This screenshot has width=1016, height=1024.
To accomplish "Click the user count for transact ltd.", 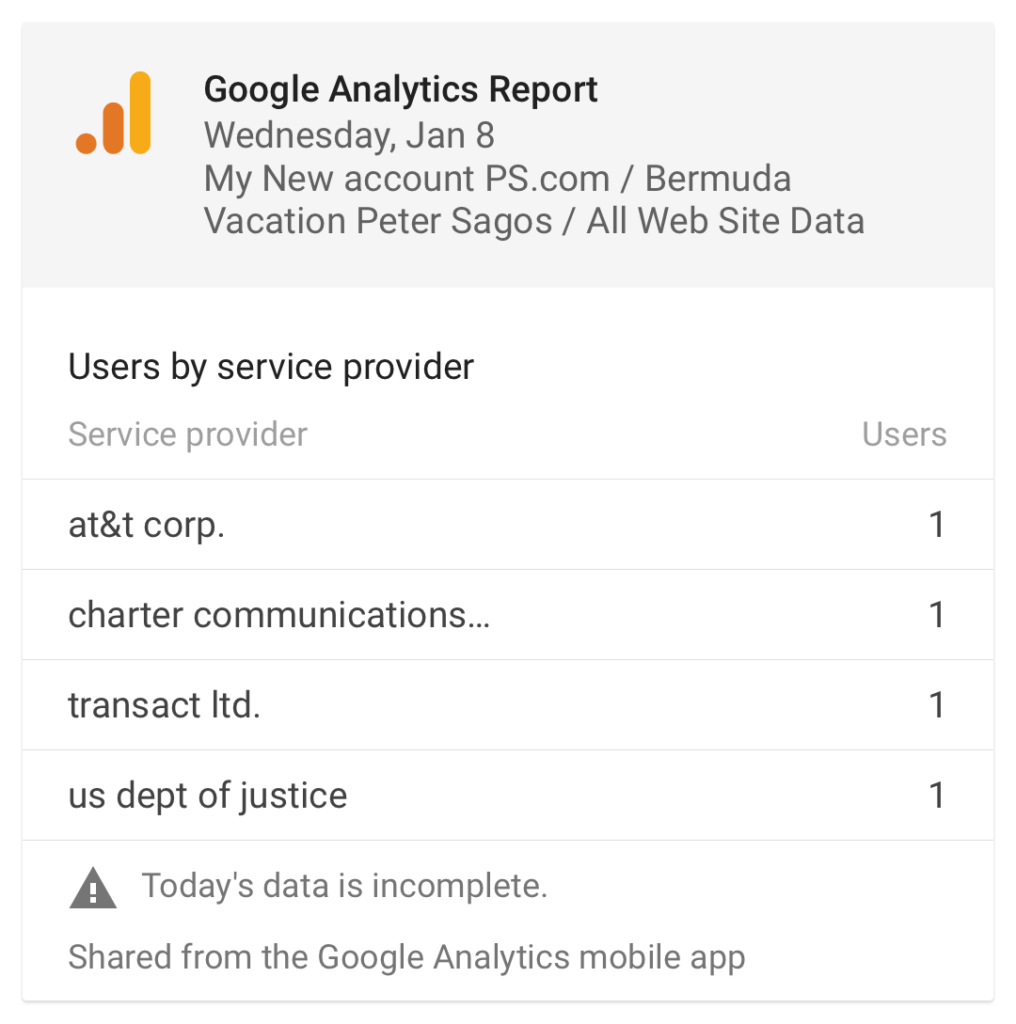I will [937, 705].
